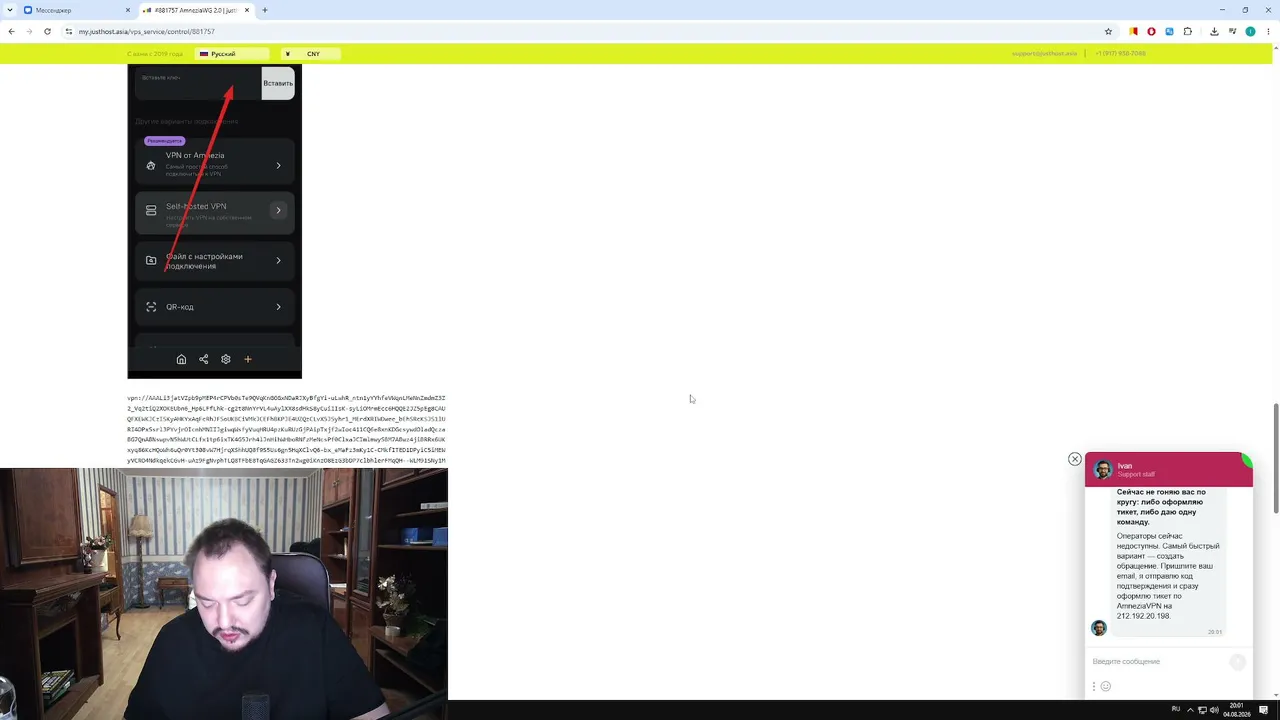Click the share icon in app screenshot

203,359
